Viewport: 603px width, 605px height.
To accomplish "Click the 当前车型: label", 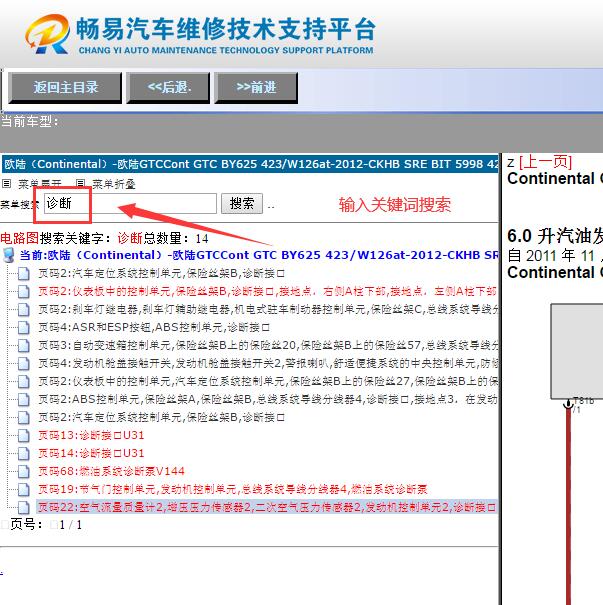I will [29, 122].
